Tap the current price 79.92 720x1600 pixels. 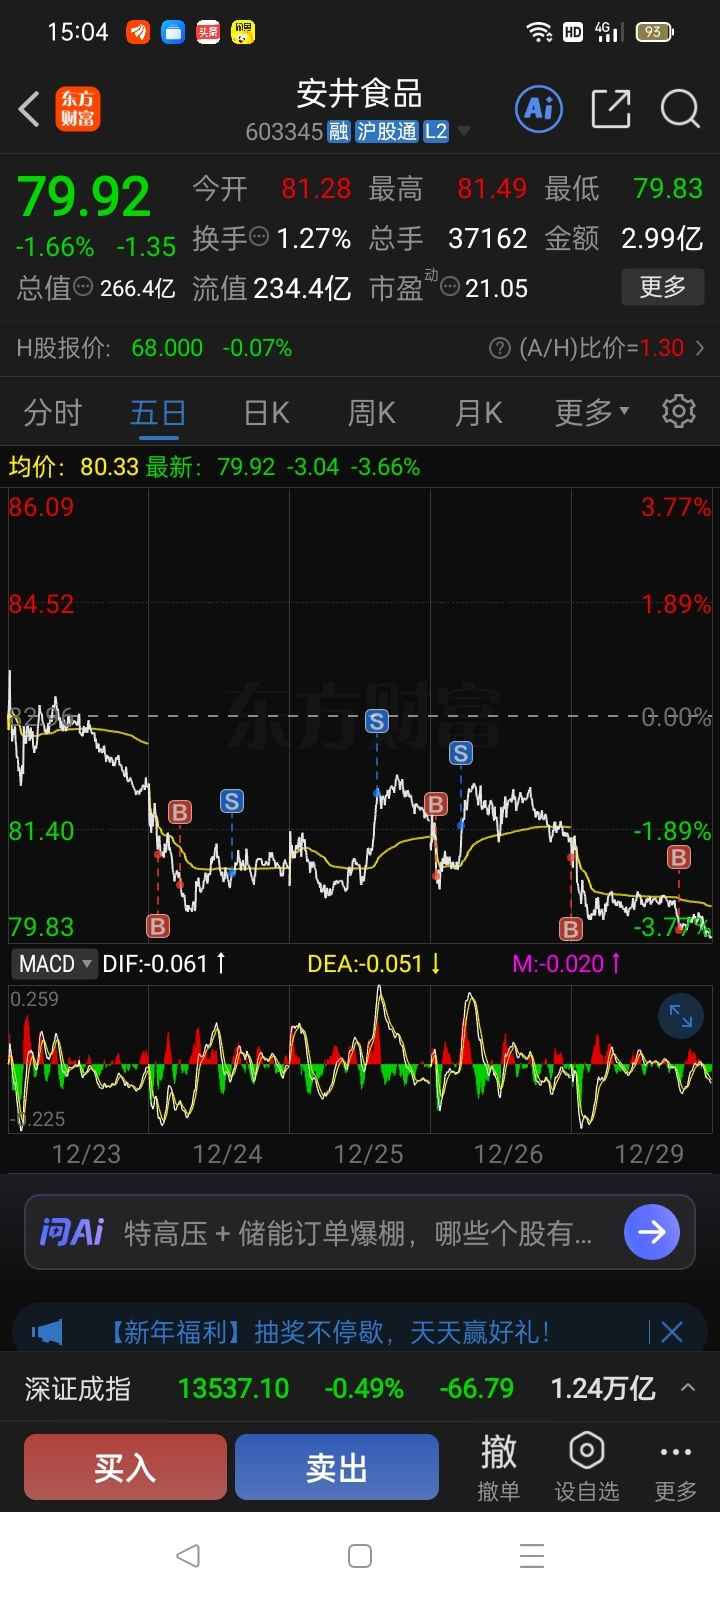[x=84, y=196]
